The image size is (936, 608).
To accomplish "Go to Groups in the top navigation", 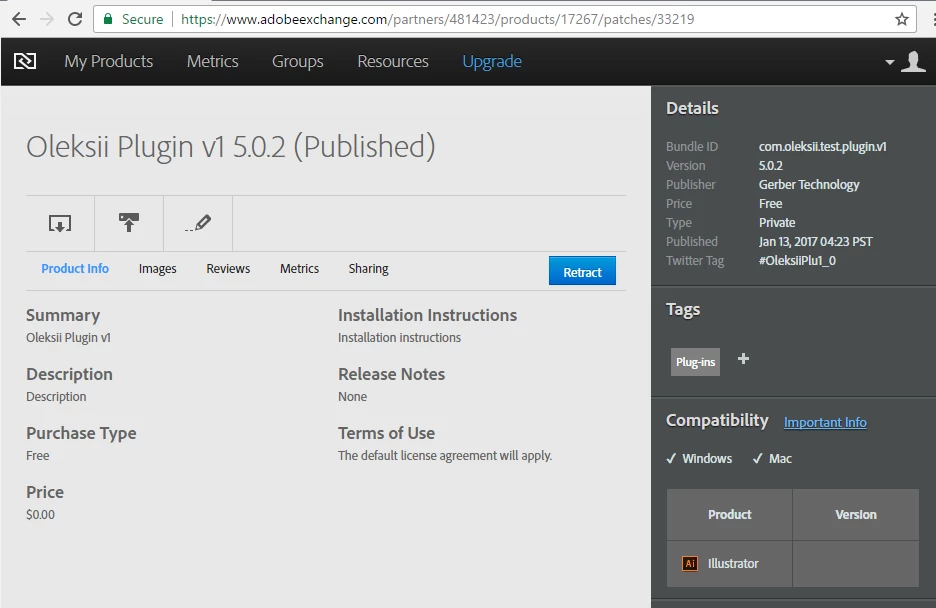I will [x=298, y=61].
